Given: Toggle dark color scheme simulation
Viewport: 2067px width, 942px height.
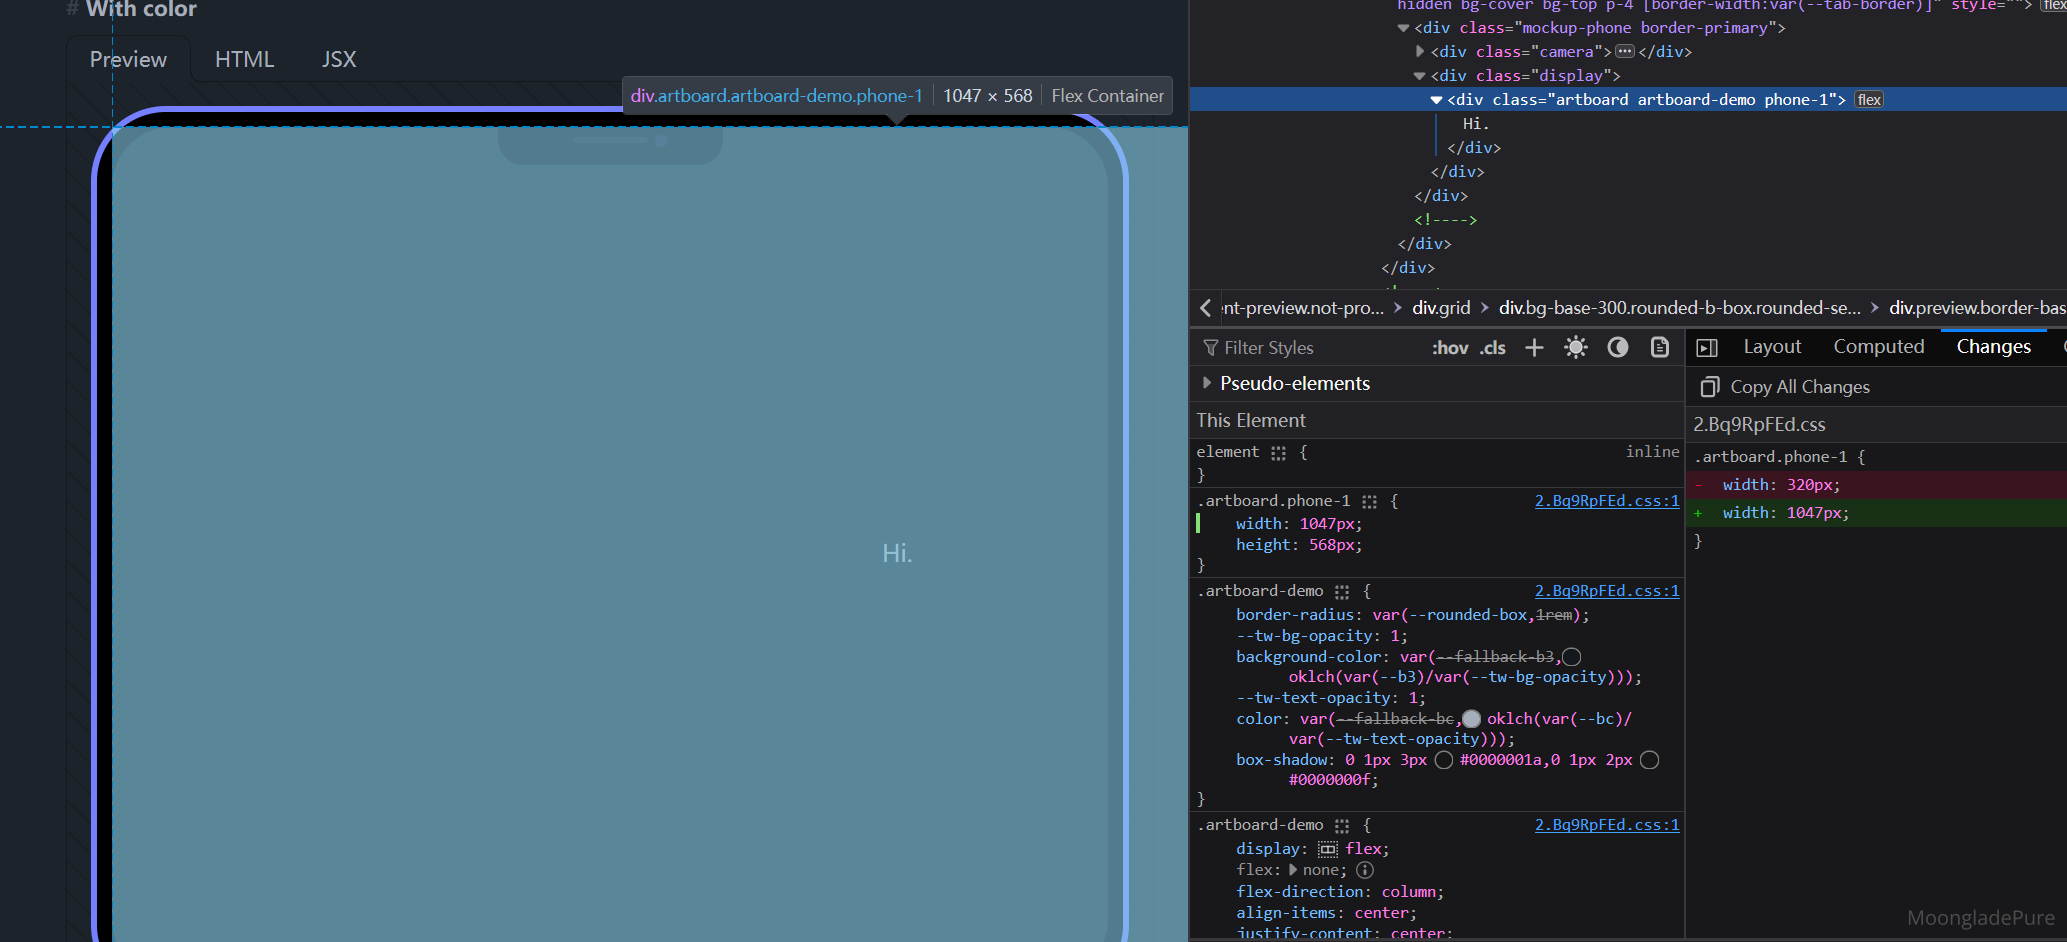Looking at the screenshot, I should [x=1618, y=348].
